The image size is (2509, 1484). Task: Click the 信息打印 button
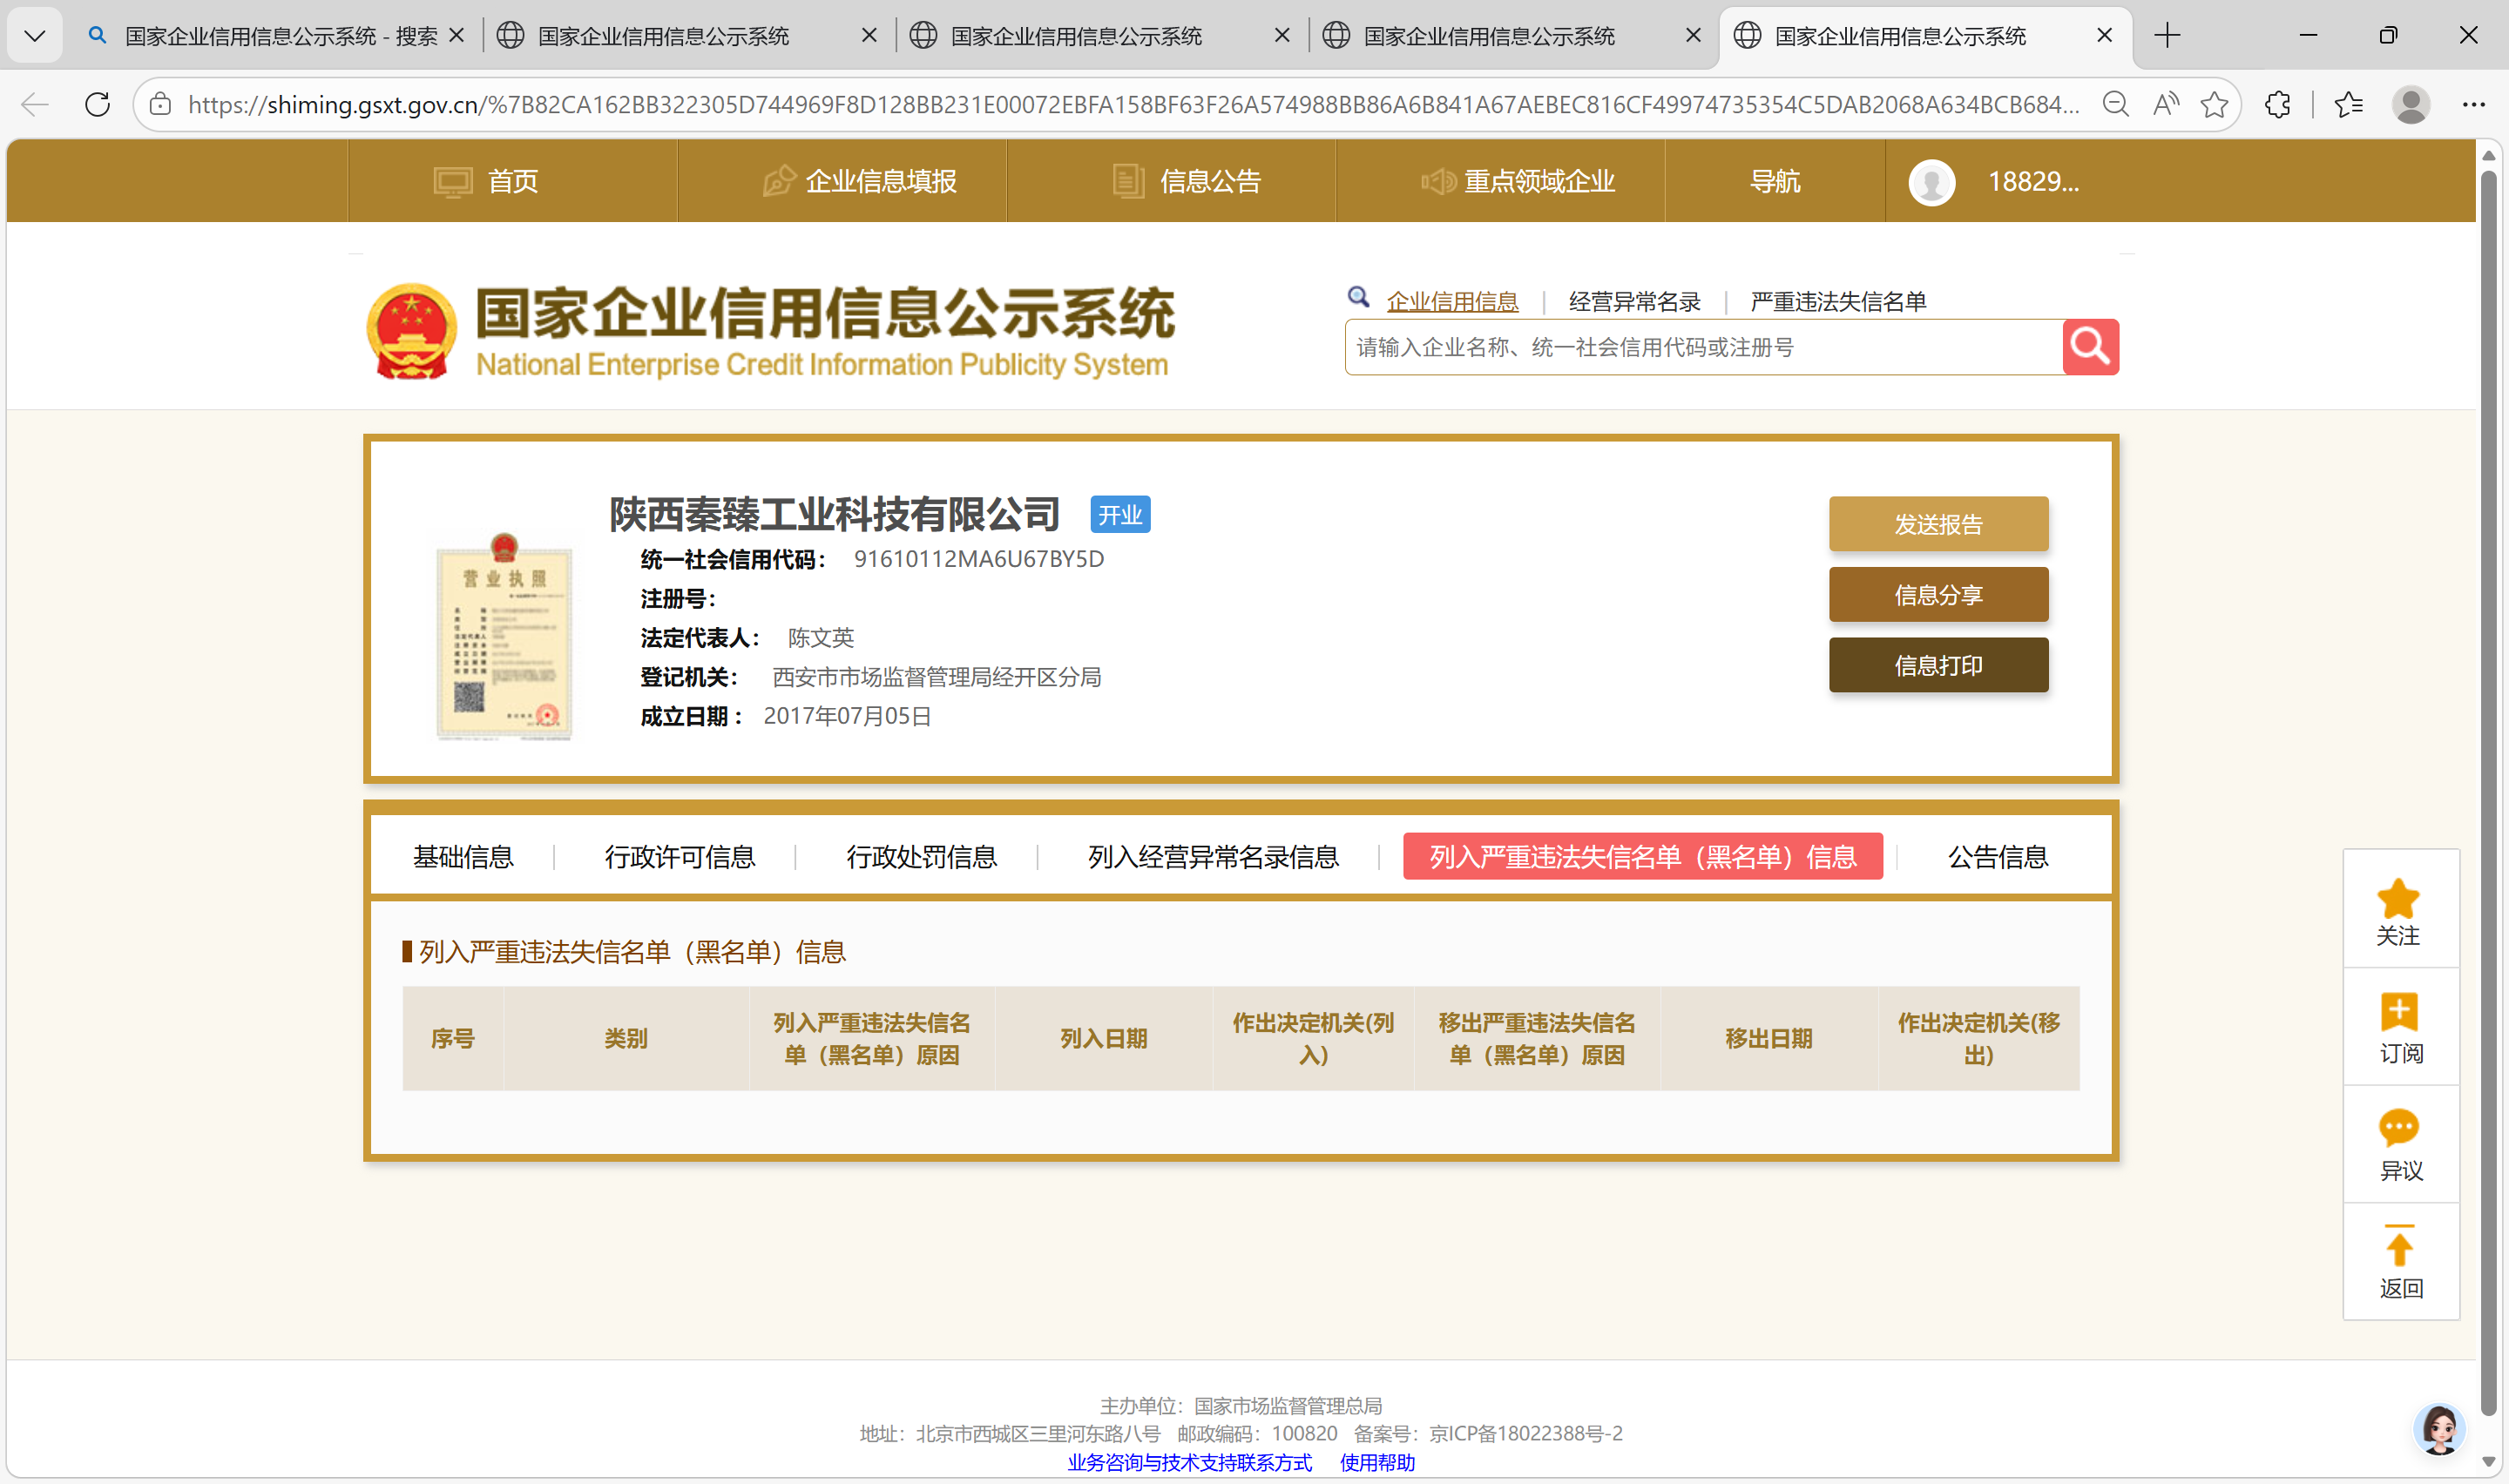(x=1937, y=665)
